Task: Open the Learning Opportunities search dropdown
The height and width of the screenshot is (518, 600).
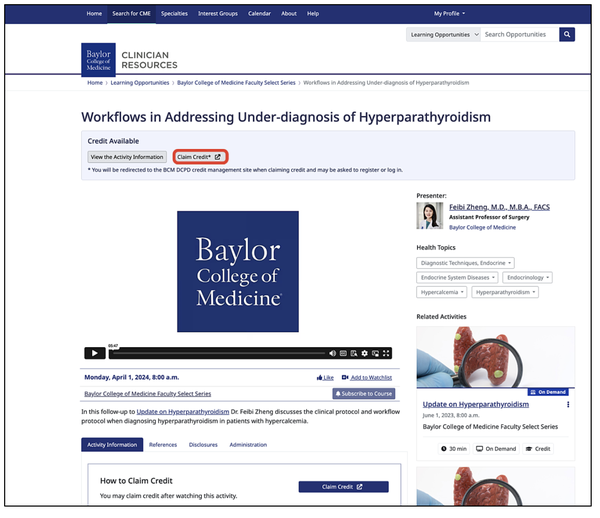Action: [443, 34]
